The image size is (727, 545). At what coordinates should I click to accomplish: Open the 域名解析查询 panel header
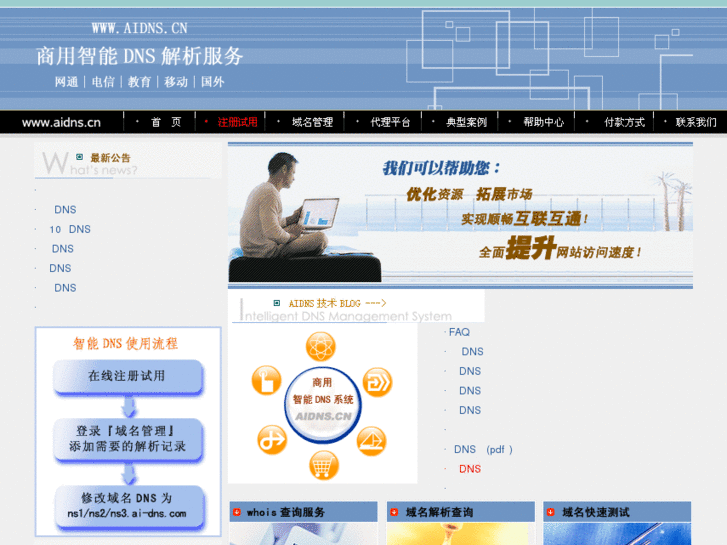(460, 512)
